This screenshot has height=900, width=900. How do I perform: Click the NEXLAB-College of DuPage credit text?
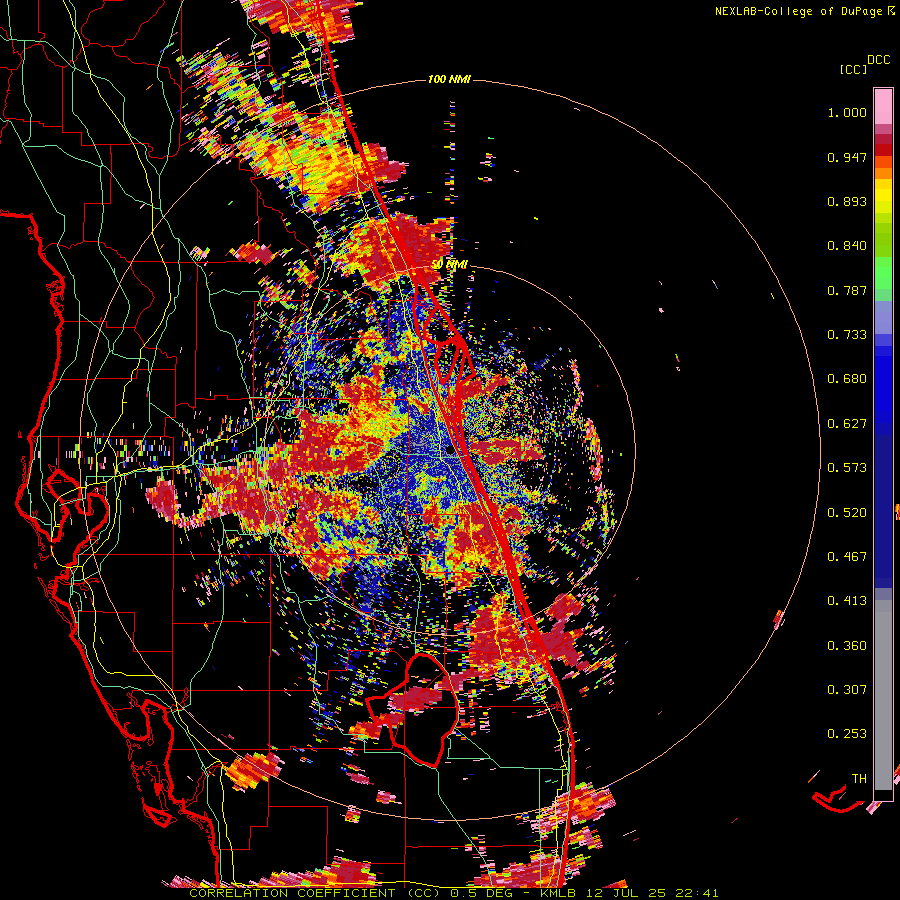[x=798, y=11]
